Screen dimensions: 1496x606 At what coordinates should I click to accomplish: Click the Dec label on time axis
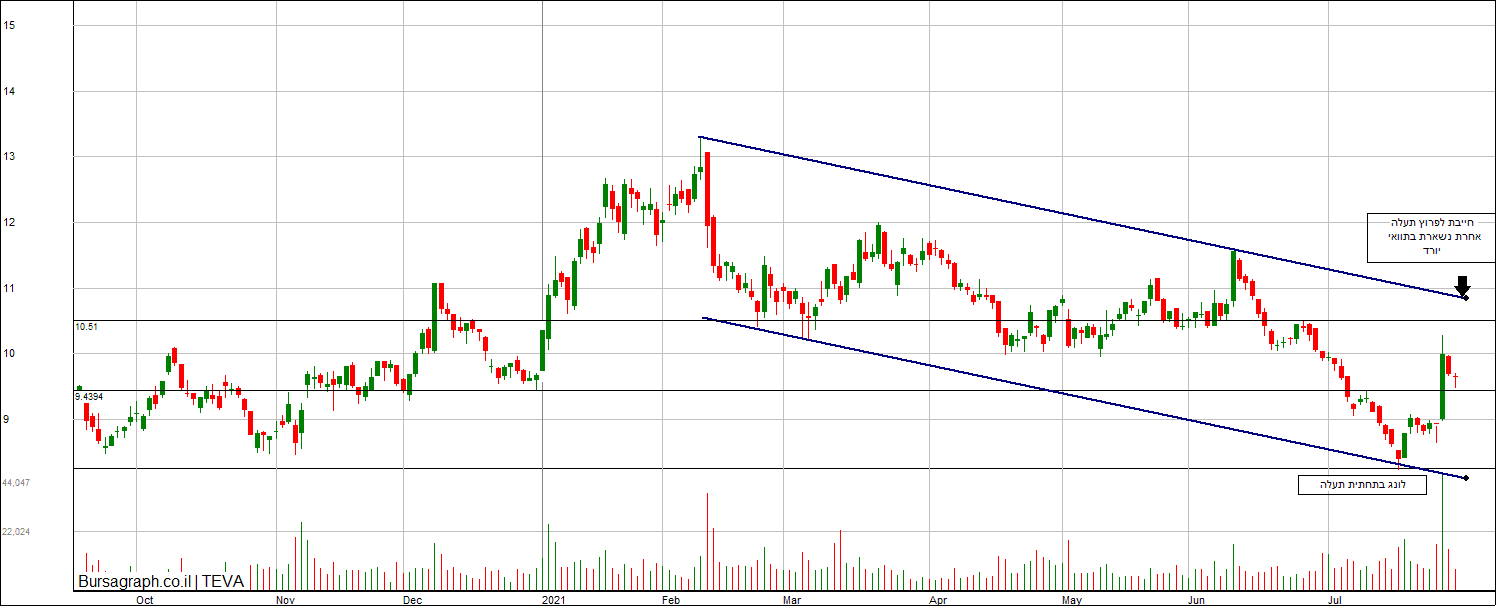(412, 601)
